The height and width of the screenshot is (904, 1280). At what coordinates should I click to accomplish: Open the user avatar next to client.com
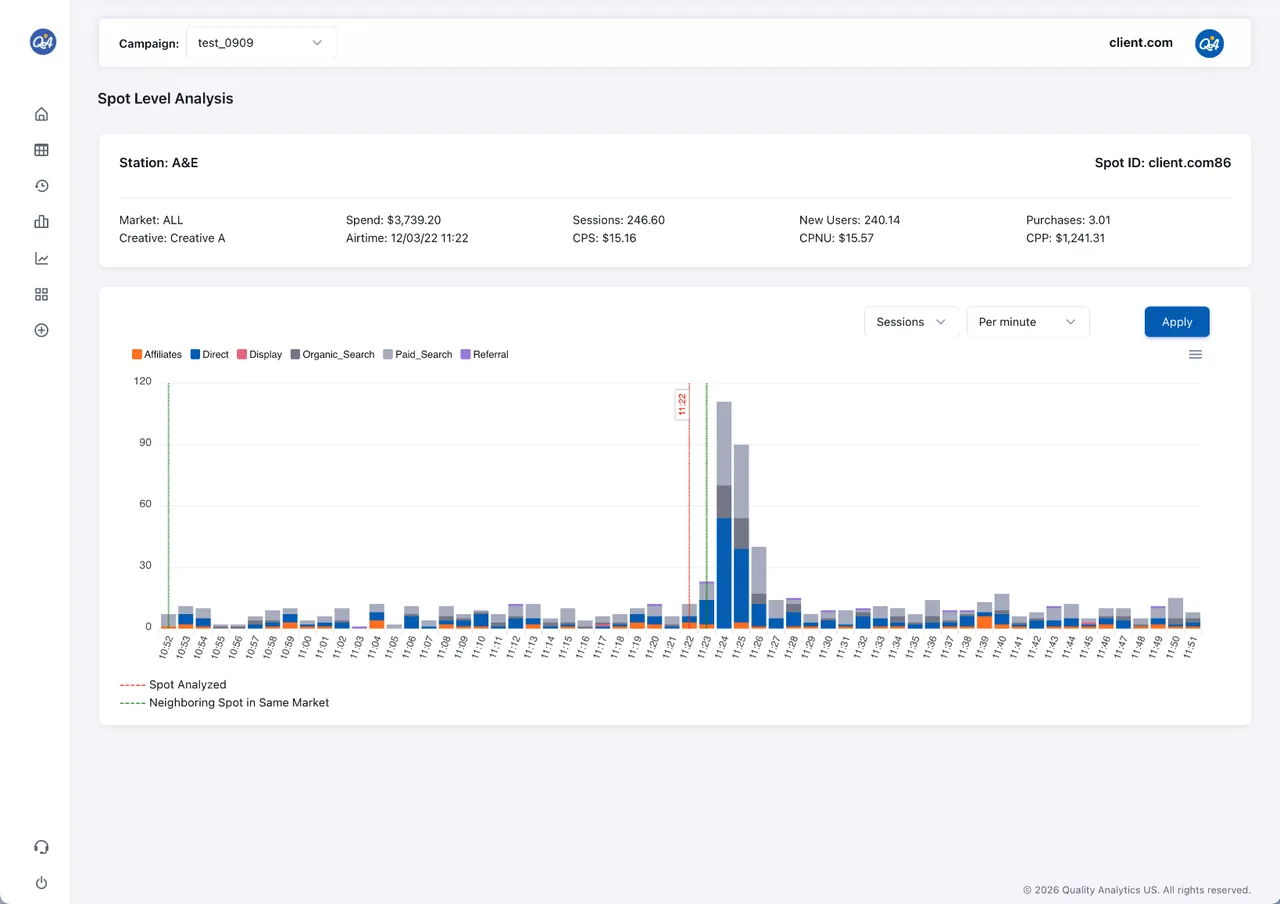pyautogui.click(x=1209, y=43)
